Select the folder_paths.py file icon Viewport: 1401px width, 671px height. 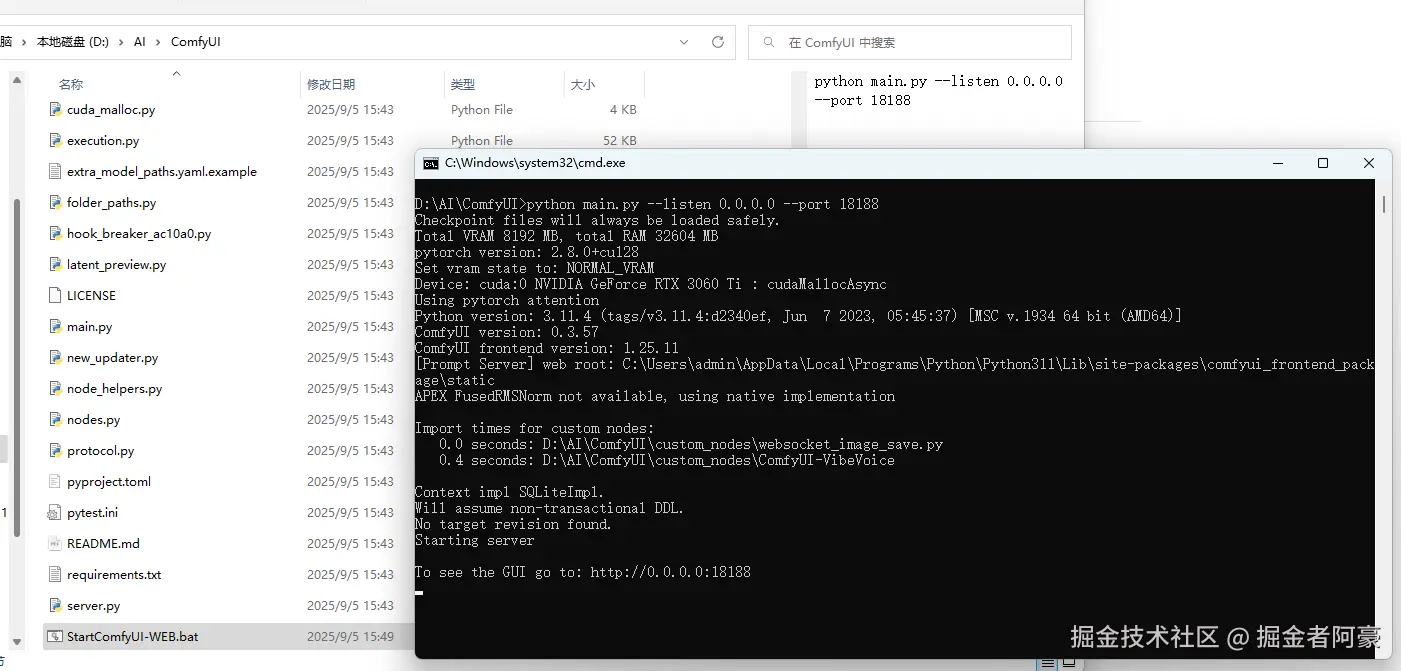pos(56,202)
